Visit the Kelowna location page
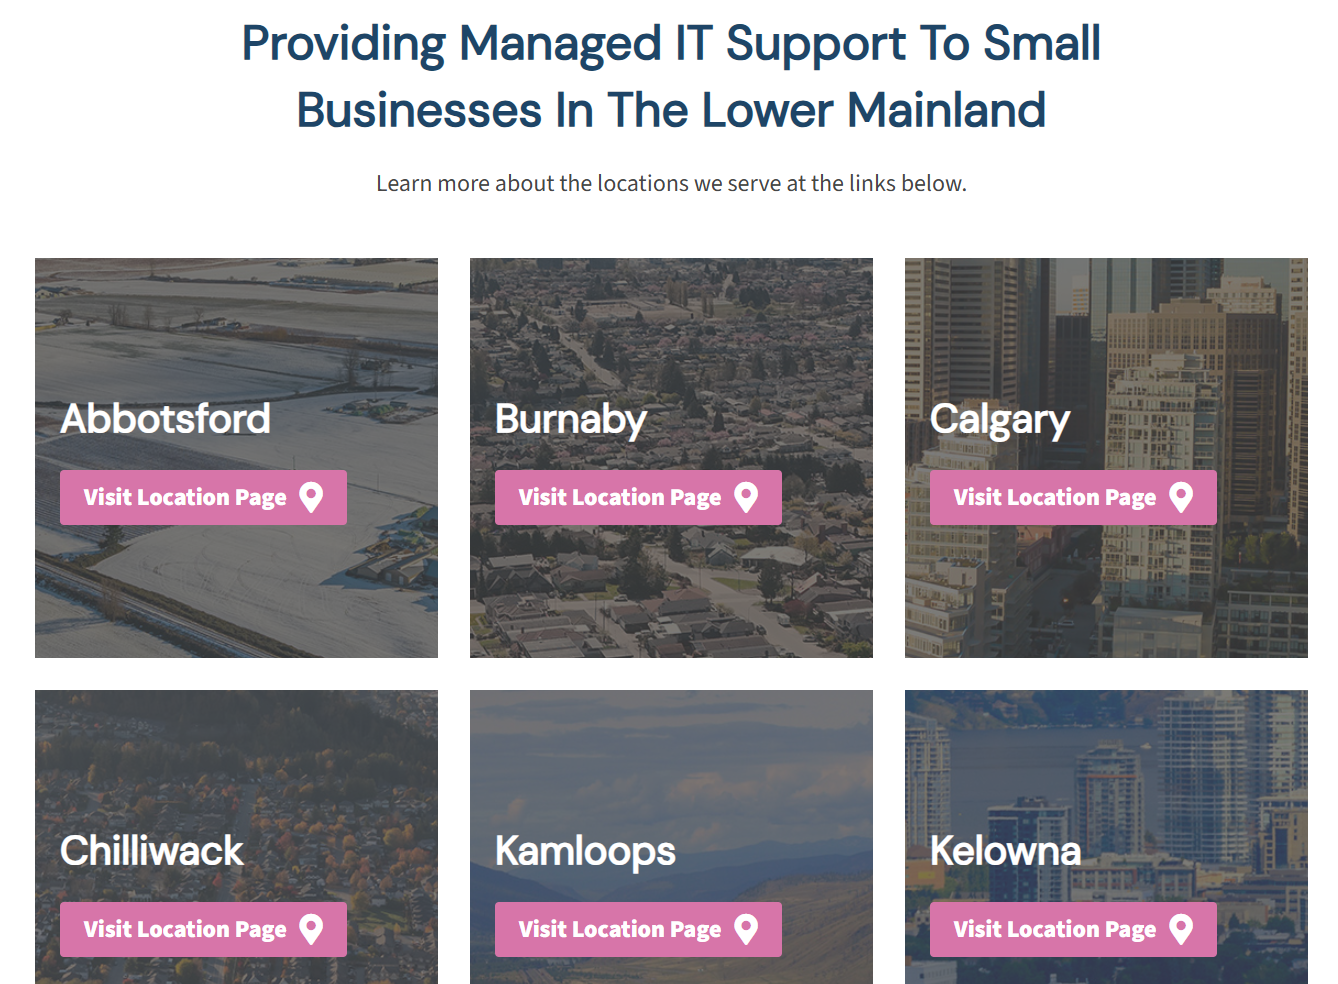This screenshot has width=1338, height=984. (1072, 929)
